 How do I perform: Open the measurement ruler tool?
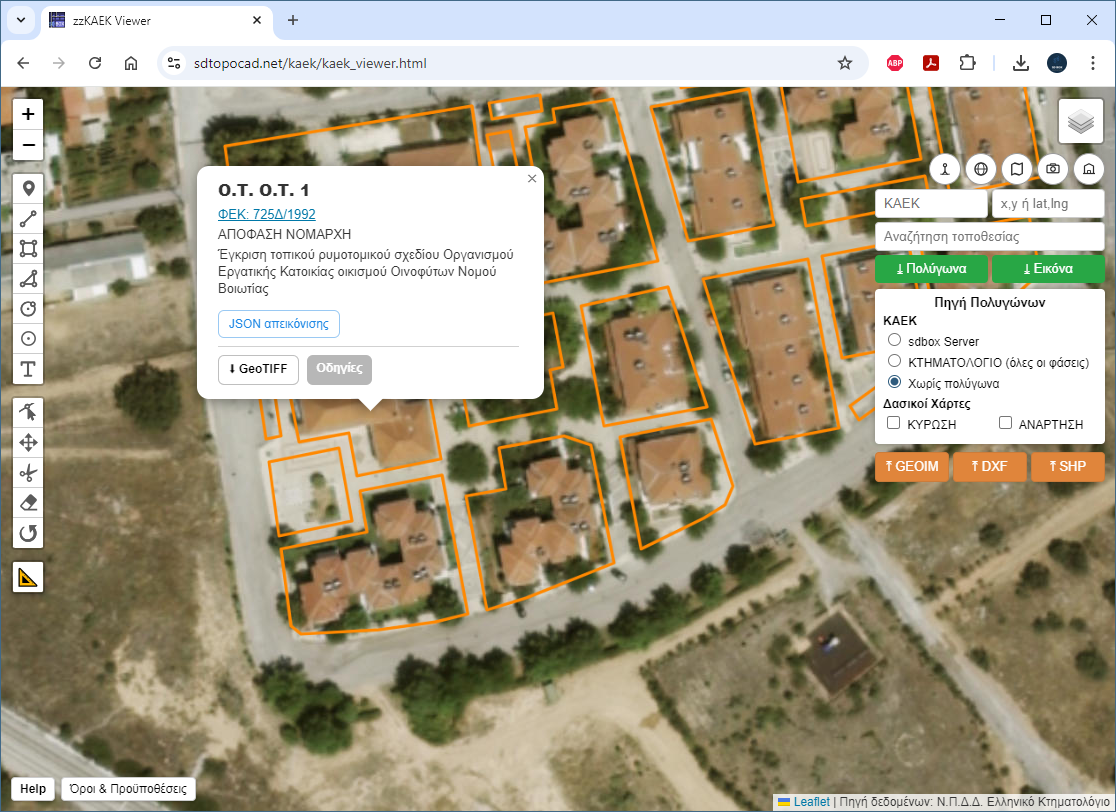(28, 577)
